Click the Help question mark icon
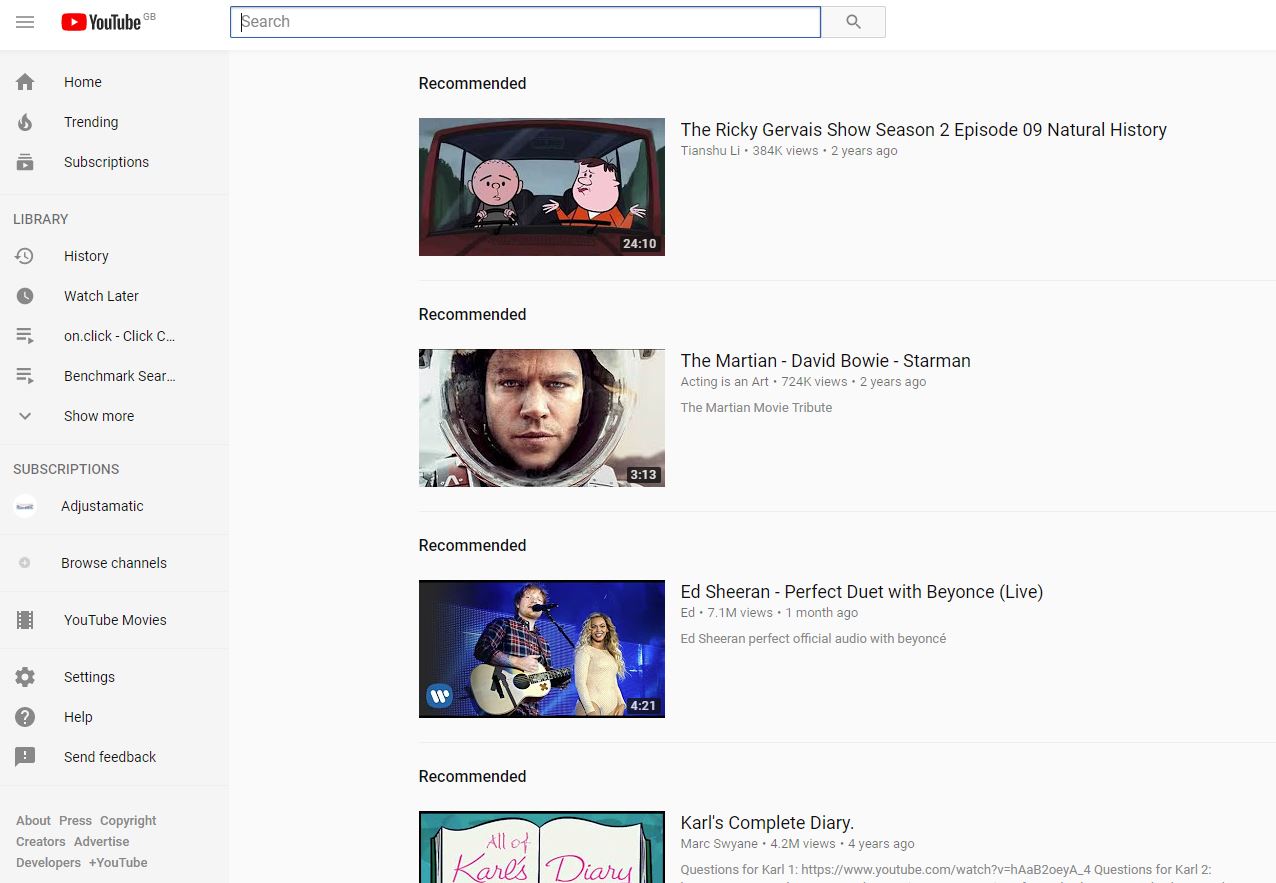This screenshot has width=1276, height=883. pyautogui.click(x=25, y=717)
